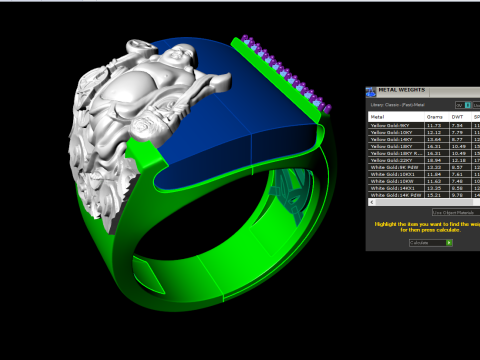Click the 12.18 DWT value

coord(459,161)
